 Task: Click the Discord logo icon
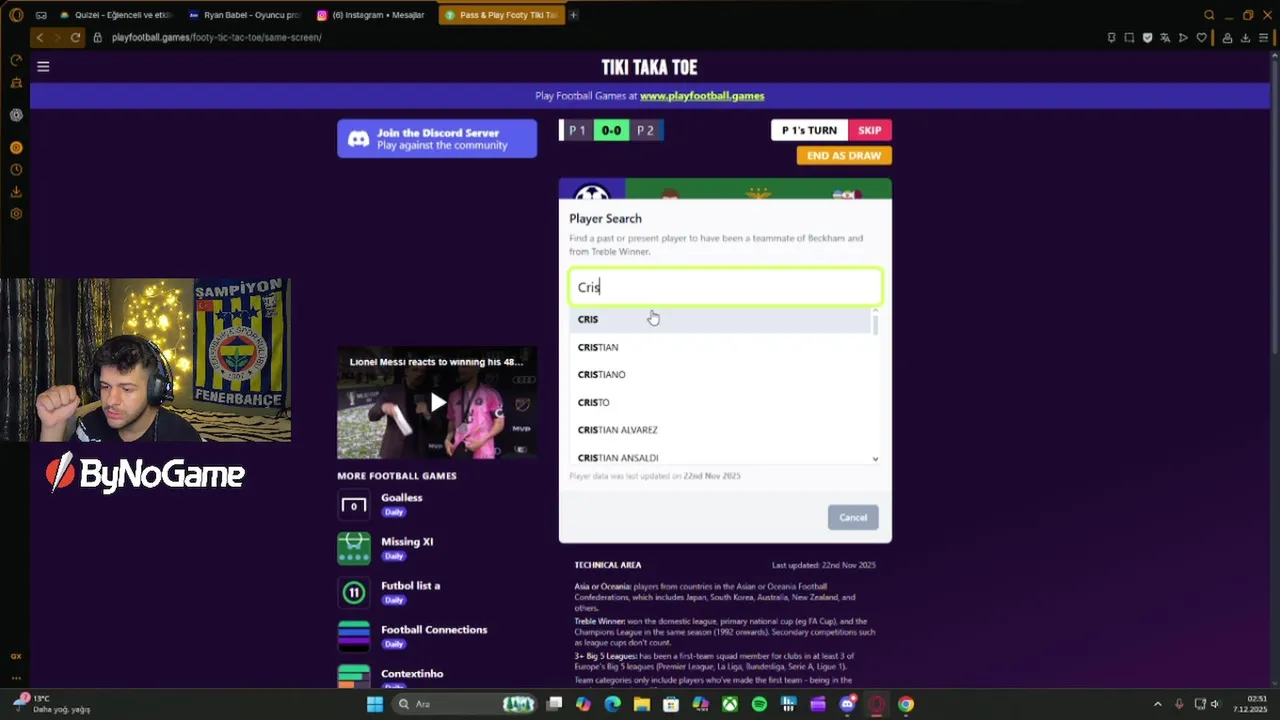click(x=358, y=139)
